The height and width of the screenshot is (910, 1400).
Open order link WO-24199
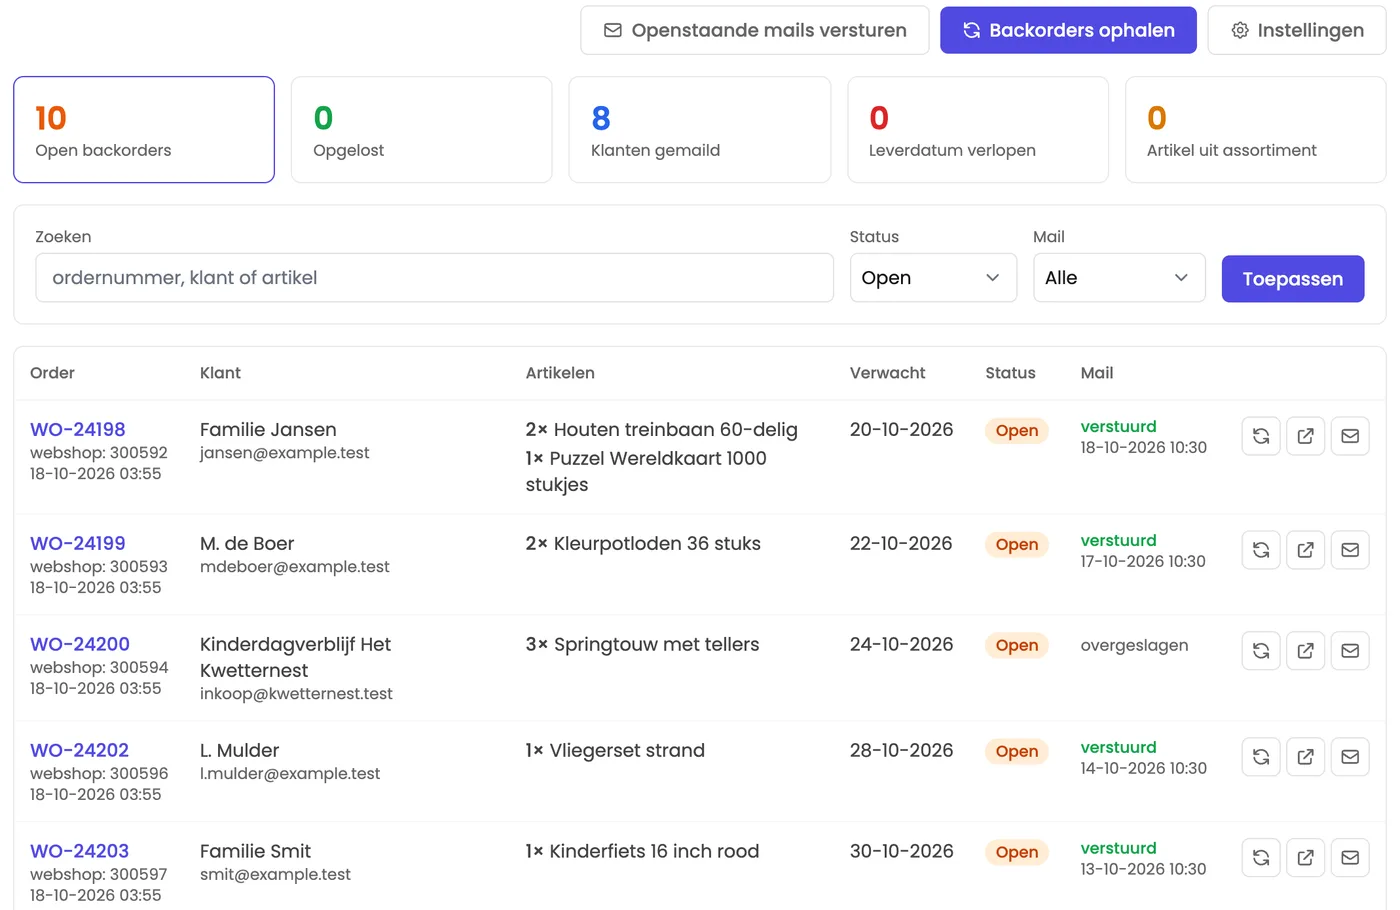(78, 544)
